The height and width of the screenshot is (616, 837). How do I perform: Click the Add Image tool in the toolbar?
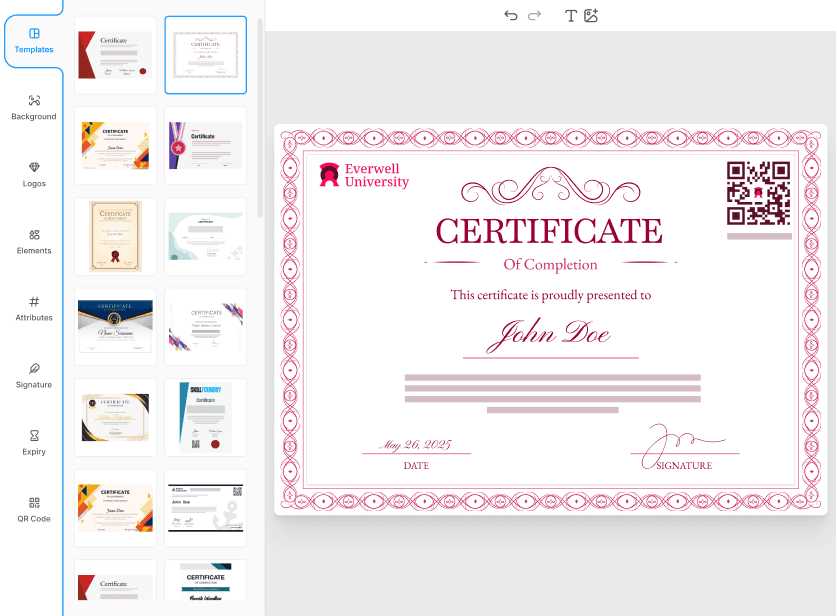tap(592, 16)
